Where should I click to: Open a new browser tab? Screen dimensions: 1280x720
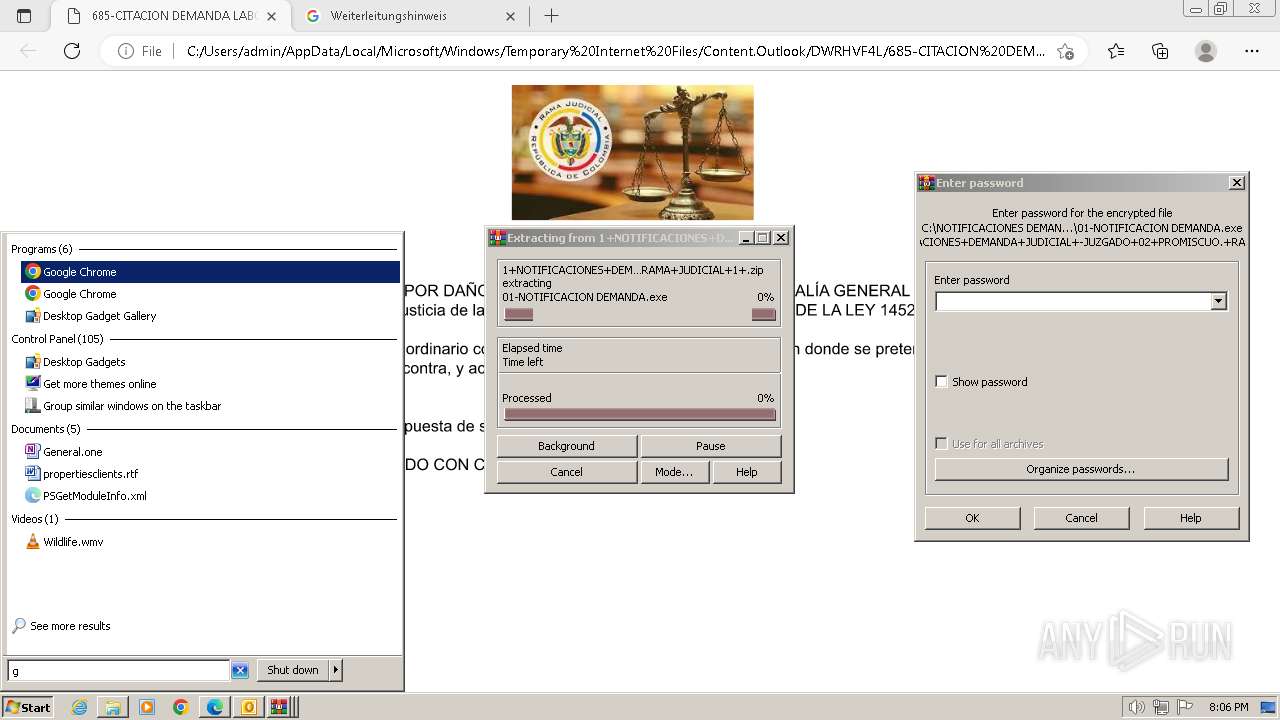click(x=551, y=16)
